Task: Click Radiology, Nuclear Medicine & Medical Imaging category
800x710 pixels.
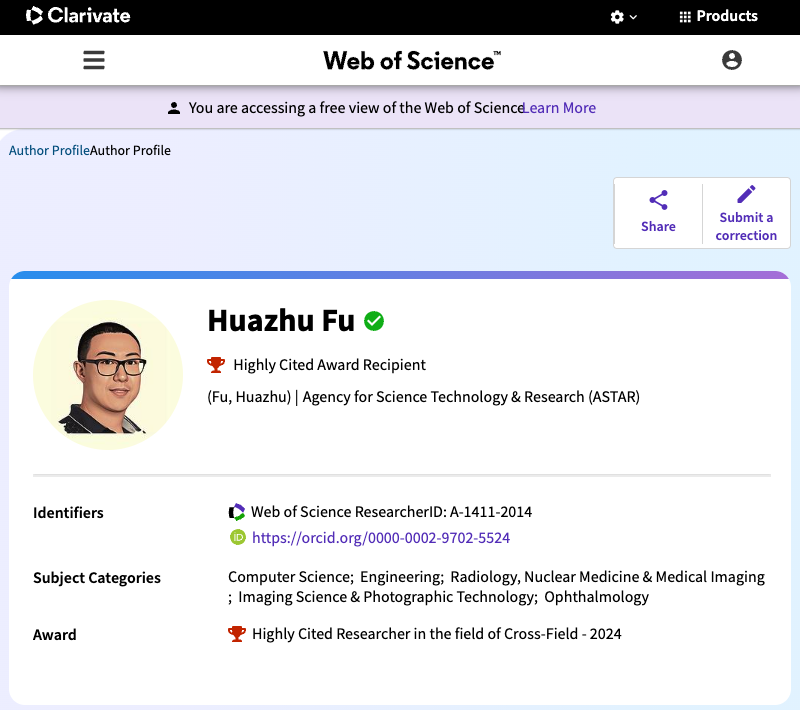Action: [x=608, y=577]
